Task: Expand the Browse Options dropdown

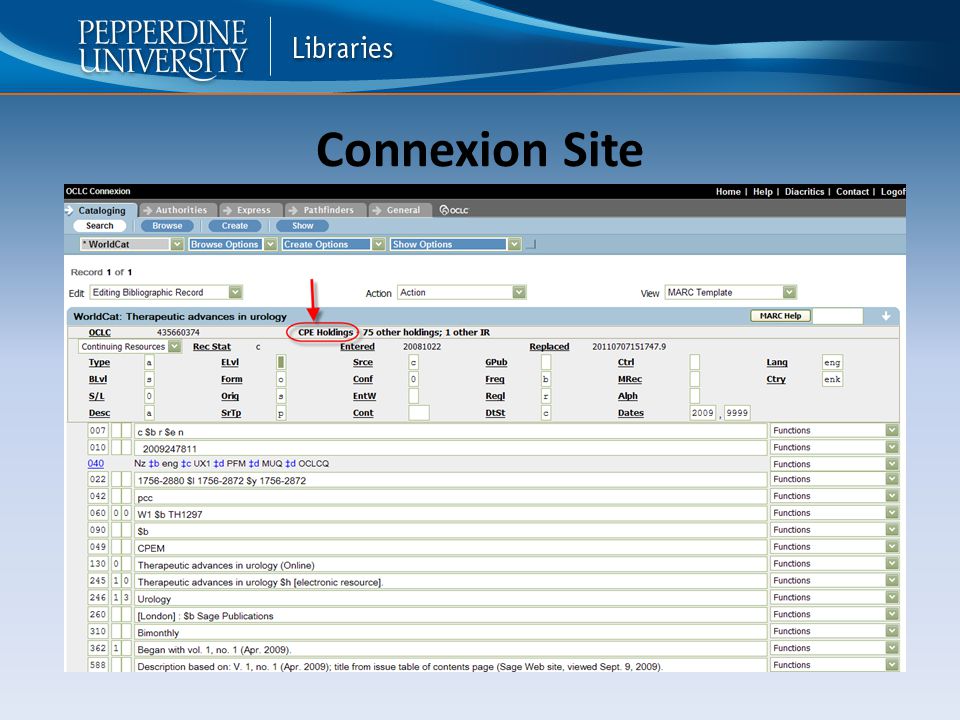Action: click(x=233, y=244)
